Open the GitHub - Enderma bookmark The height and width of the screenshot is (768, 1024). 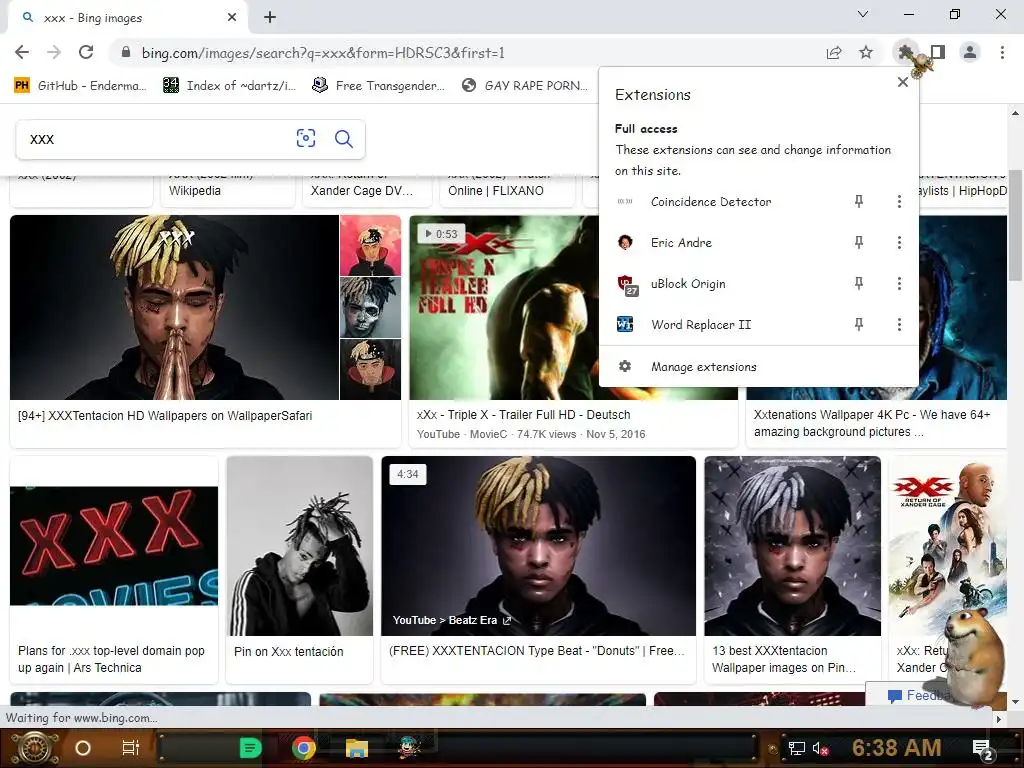tap(80, 86)
